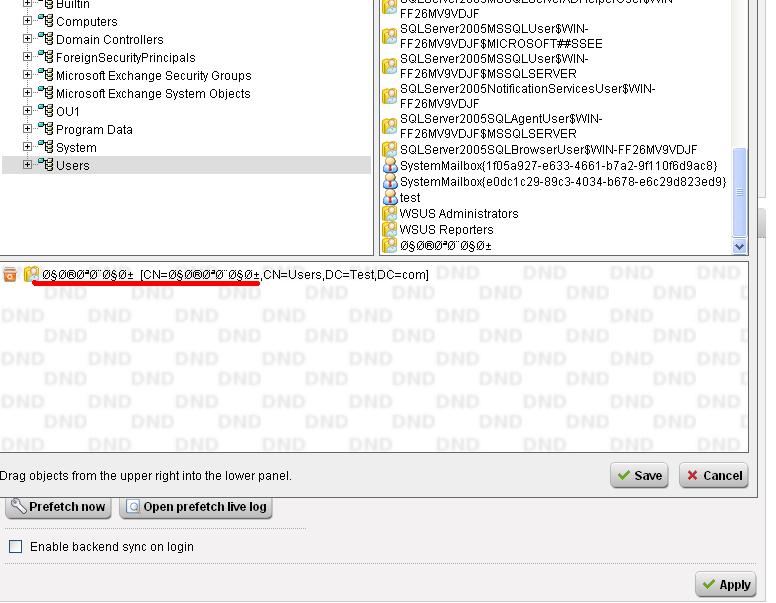
Task: Open prefetch live log
Action: click(196, 506)
